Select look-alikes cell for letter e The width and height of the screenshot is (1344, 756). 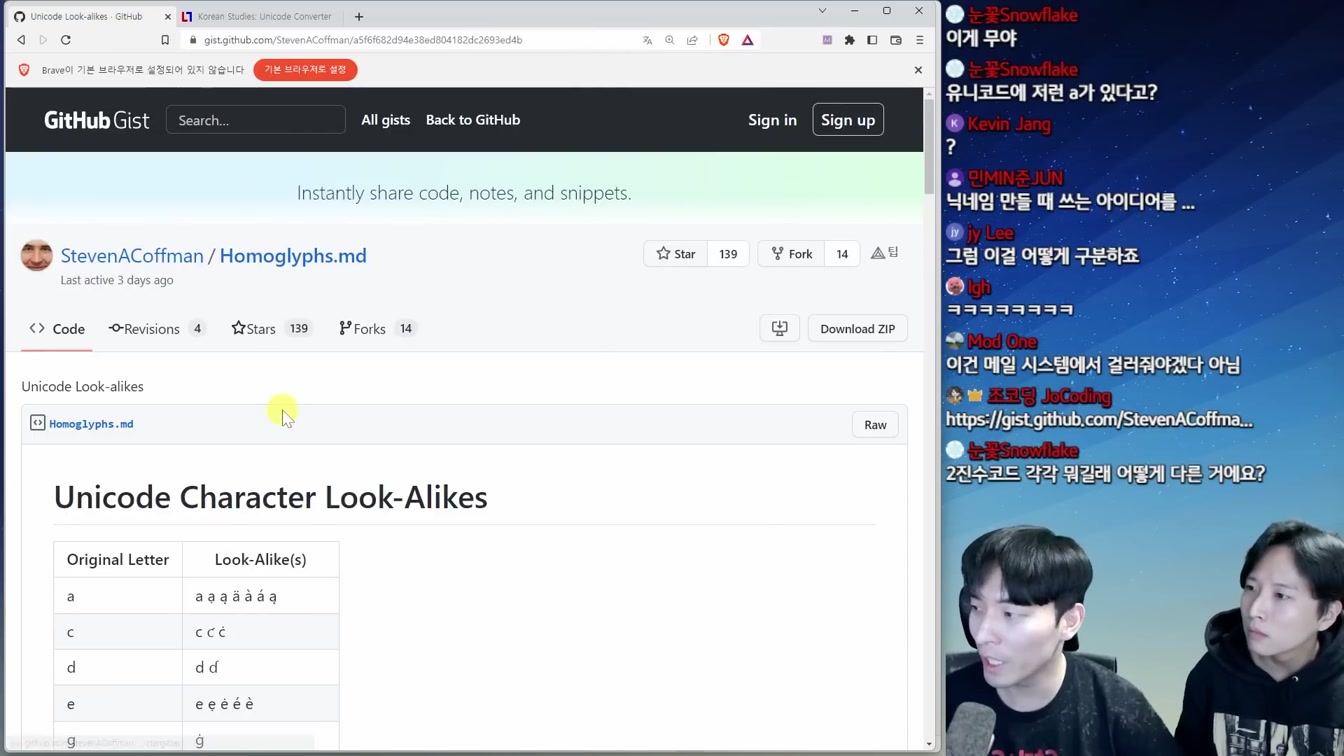(261, 704)
